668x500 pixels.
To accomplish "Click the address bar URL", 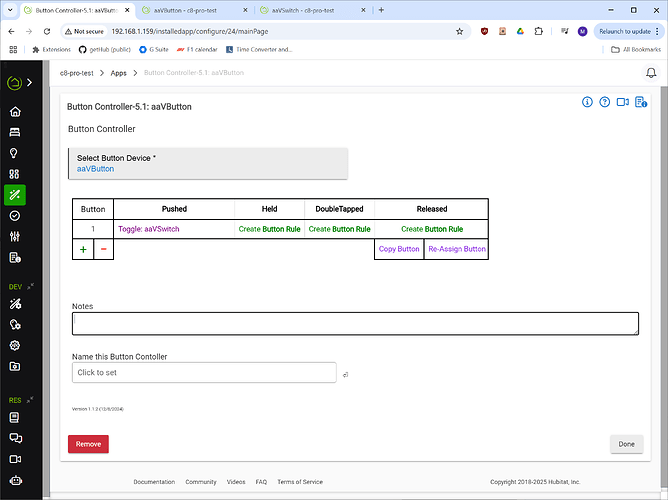I will point(190,32).
